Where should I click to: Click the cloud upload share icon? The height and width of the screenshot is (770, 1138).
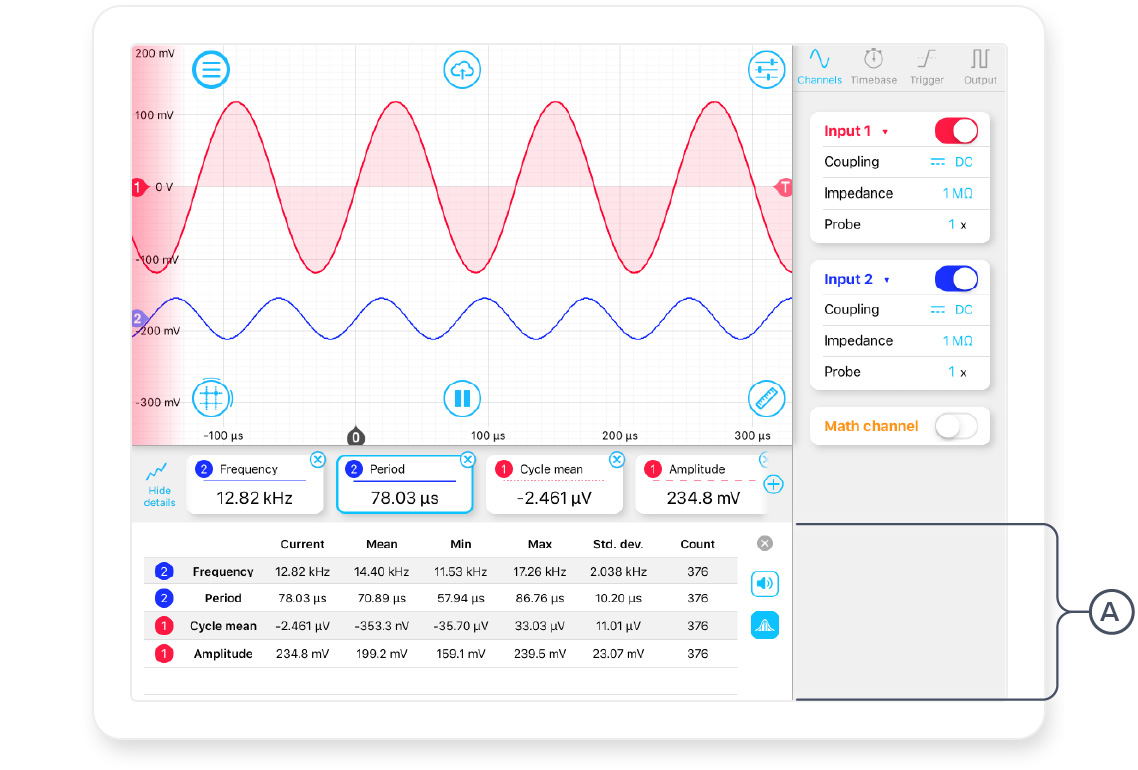tap(462, 69)
